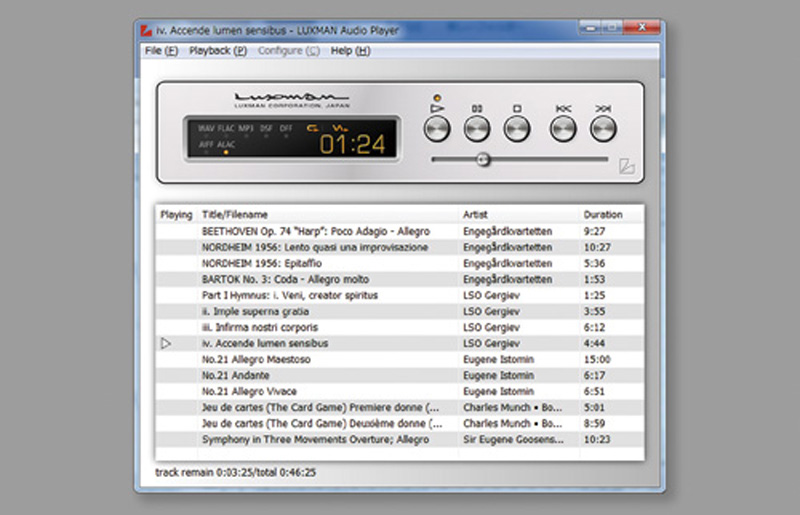The image size is (800, 515).
Task: Click the seek slider thumb
Action: [x=483, y=160]
